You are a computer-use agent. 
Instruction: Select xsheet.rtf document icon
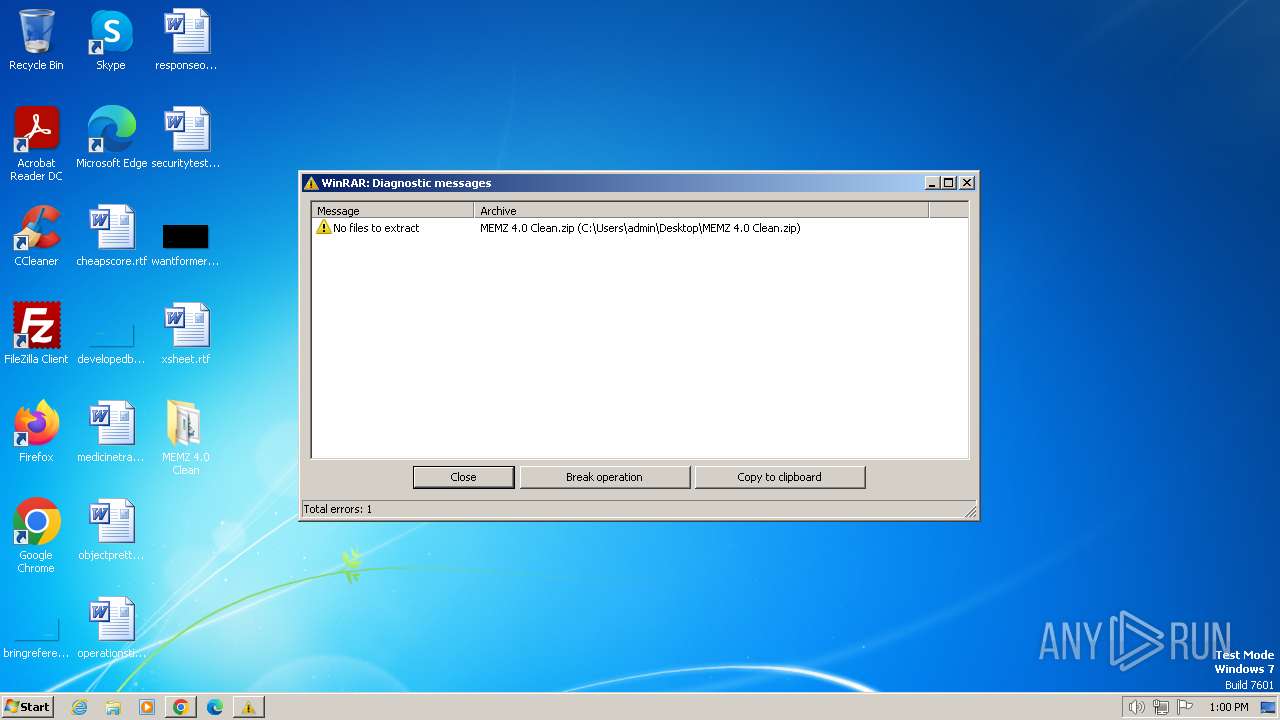pyautogui.click(x=186, y=333)
